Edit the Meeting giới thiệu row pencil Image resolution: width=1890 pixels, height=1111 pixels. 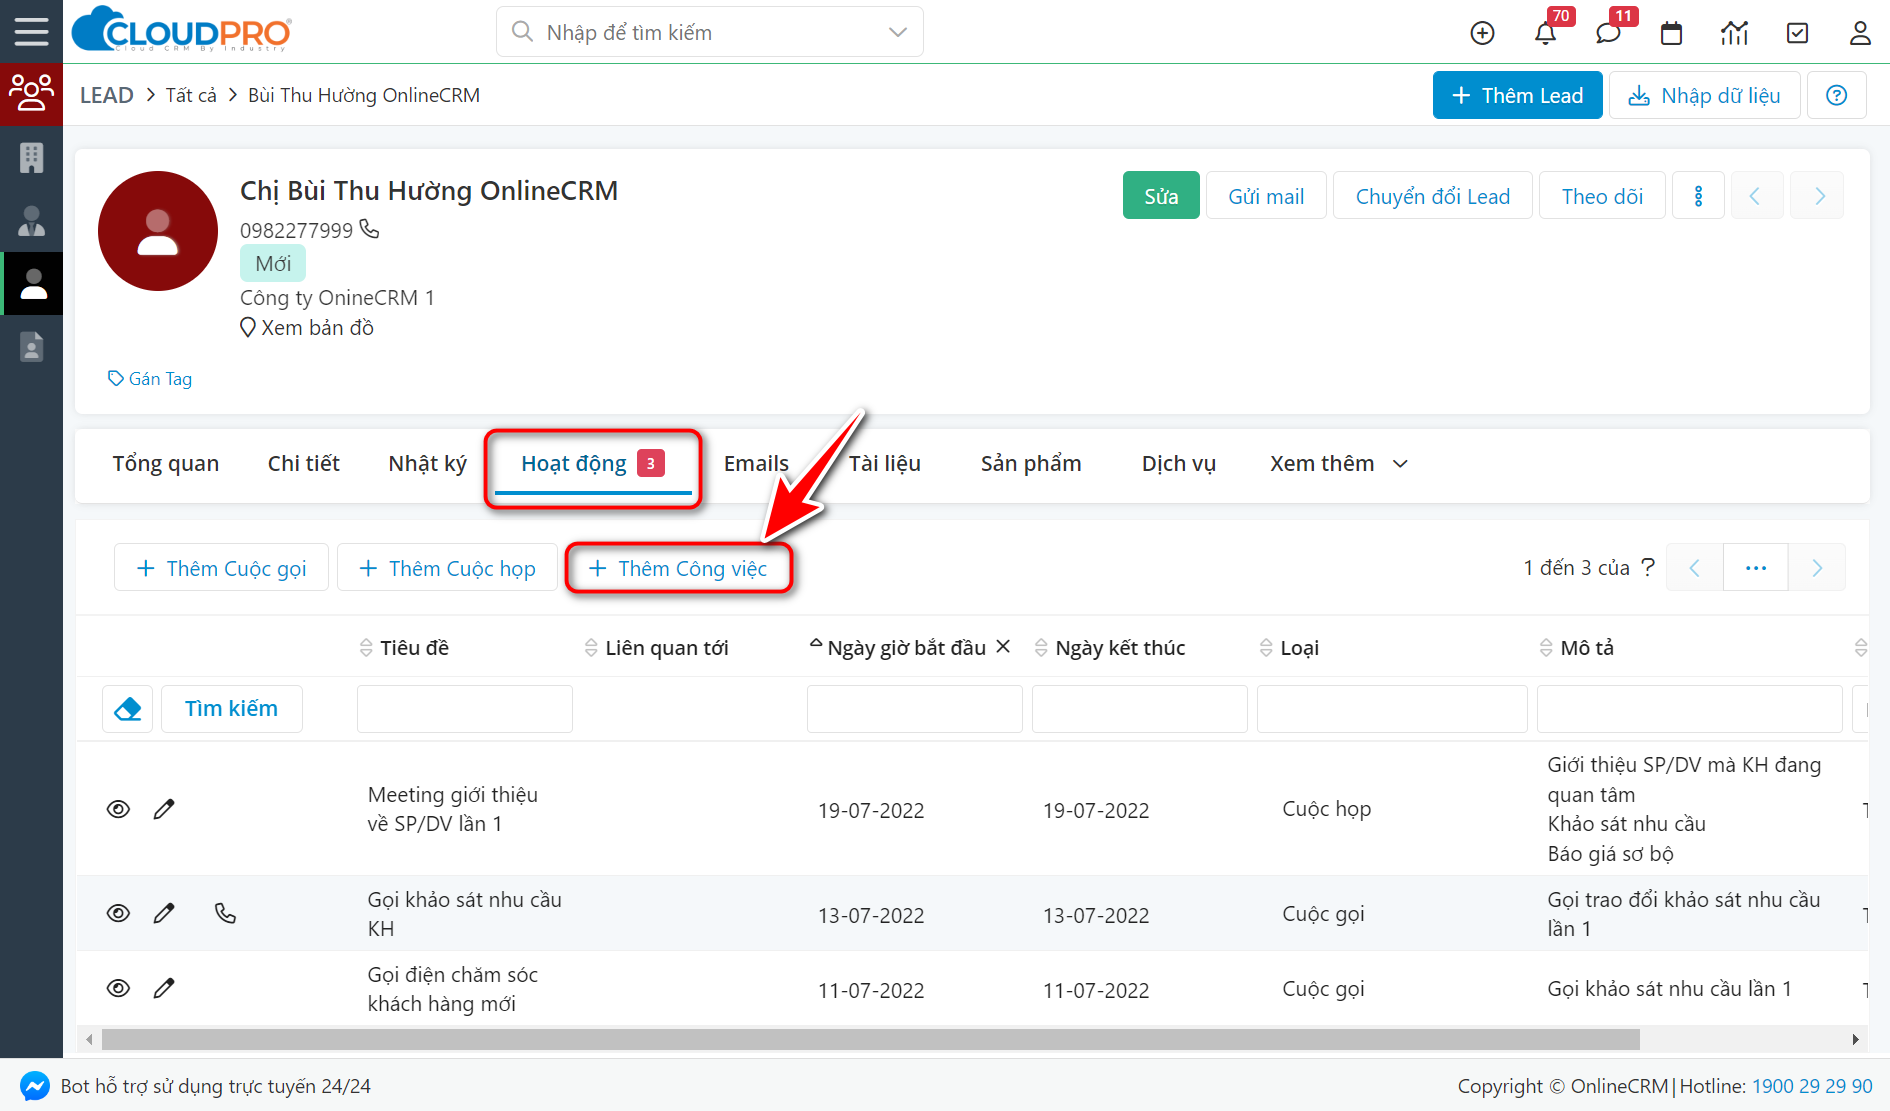[164, 809]
